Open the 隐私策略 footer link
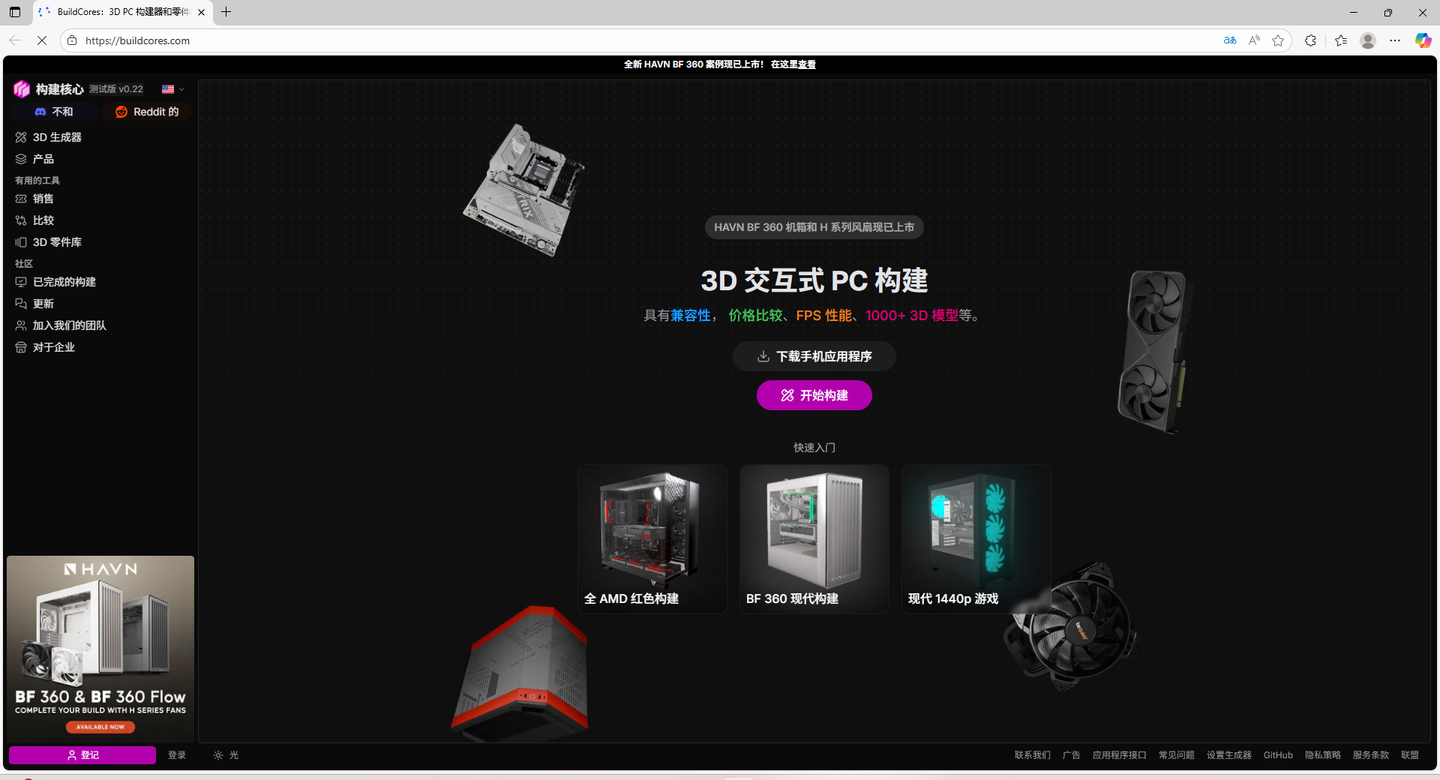The image size is (1440, 780). 1323,755
